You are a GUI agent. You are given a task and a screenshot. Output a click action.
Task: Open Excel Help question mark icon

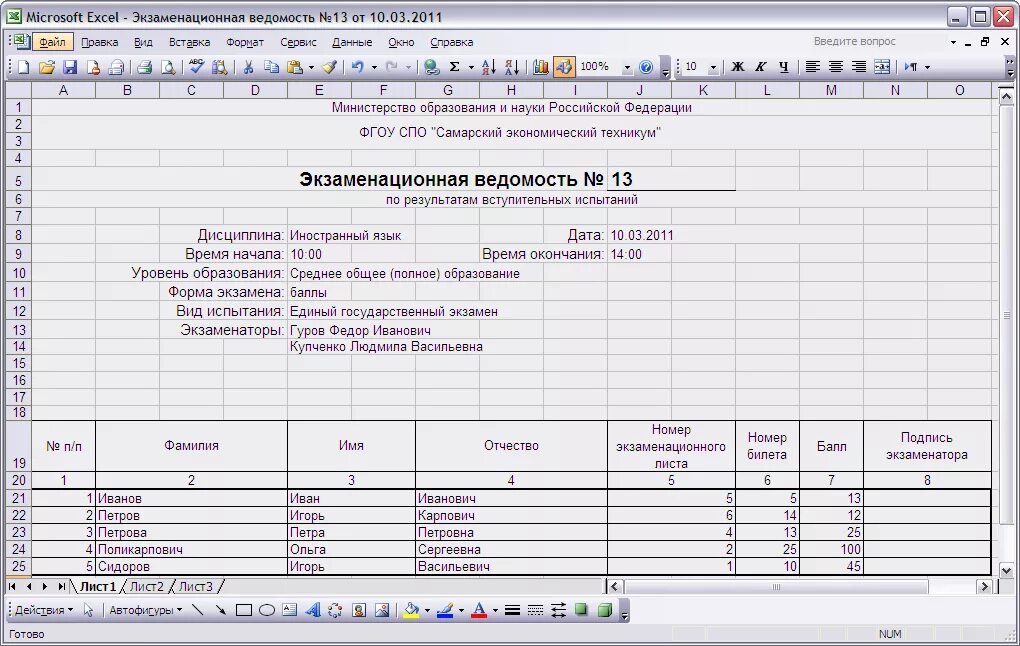646,66
